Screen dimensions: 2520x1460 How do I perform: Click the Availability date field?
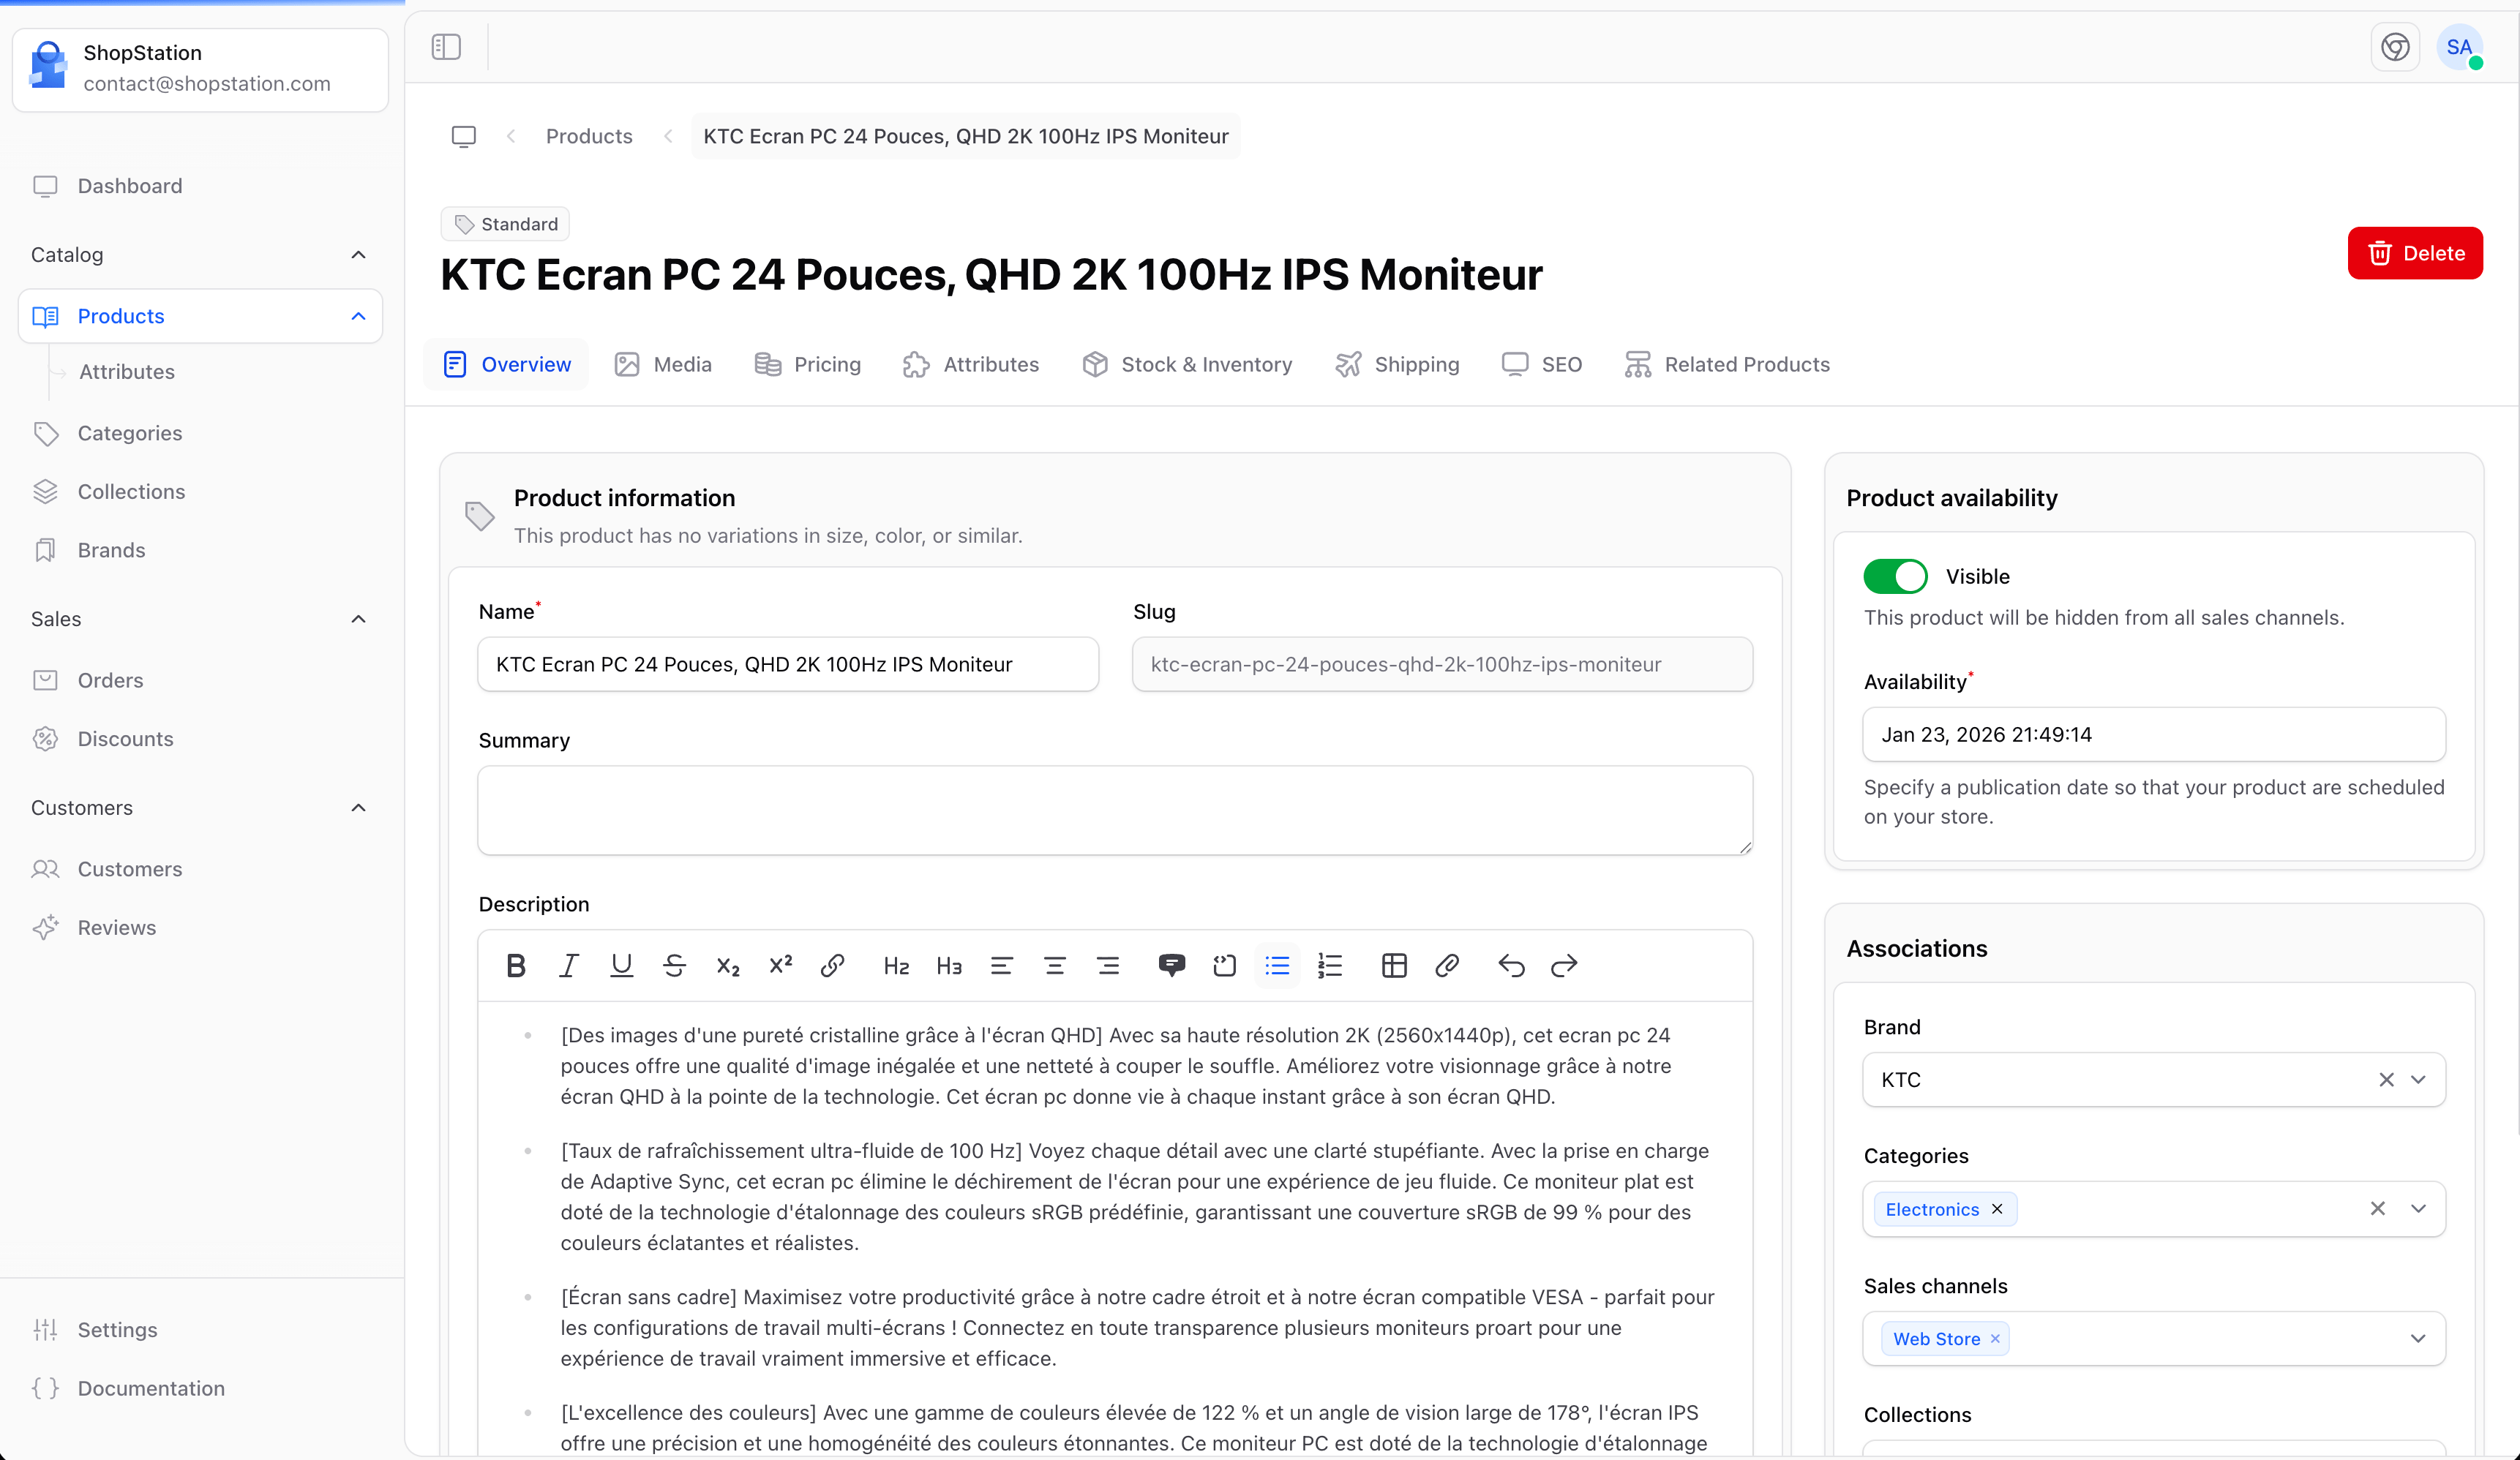(x=2154, y=734)
